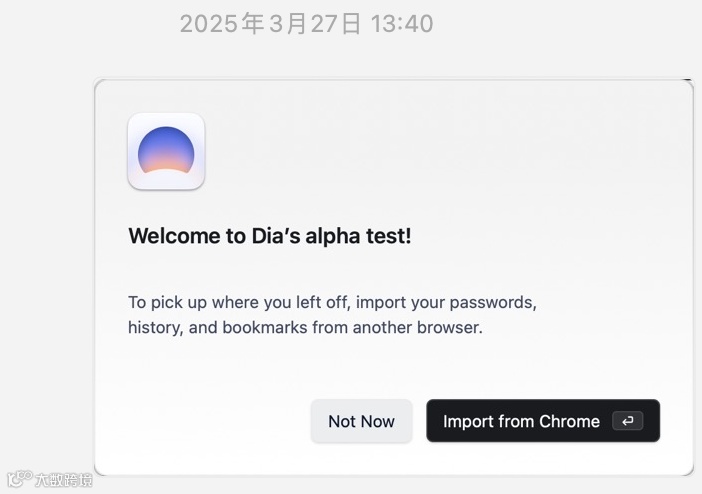Click the Dia app icon

[x=166, y=151]
